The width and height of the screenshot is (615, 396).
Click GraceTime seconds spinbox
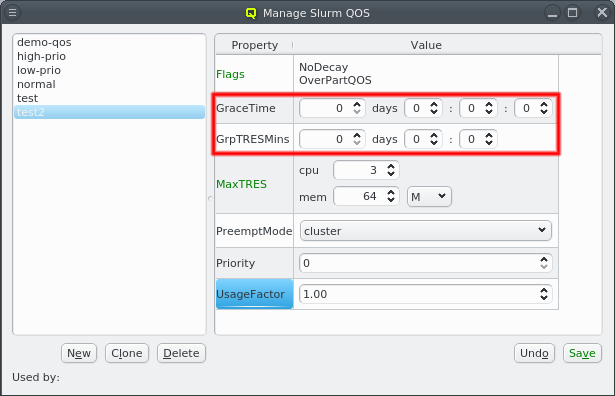[x=533, y=108]
